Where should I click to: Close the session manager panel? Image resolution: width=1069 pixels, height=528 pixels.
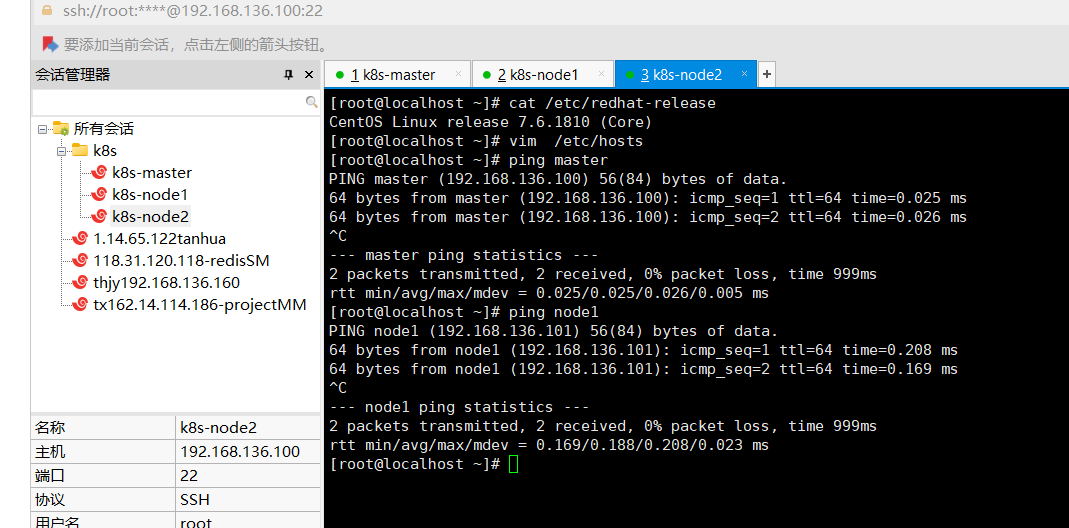point(309,75)
